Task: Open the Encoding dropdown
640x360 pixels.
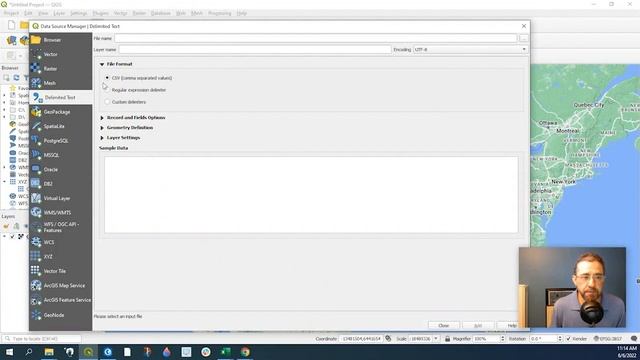Action: pyautogui.click(x=470, y=49)
